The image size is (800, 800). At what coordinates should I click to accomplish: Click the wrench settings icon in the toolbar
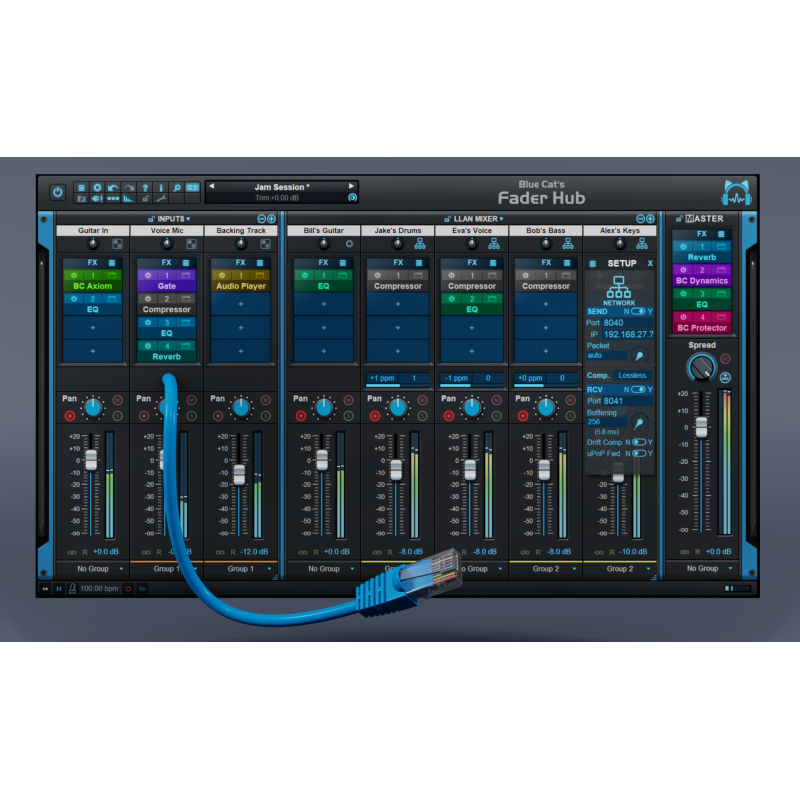(162, 198)
